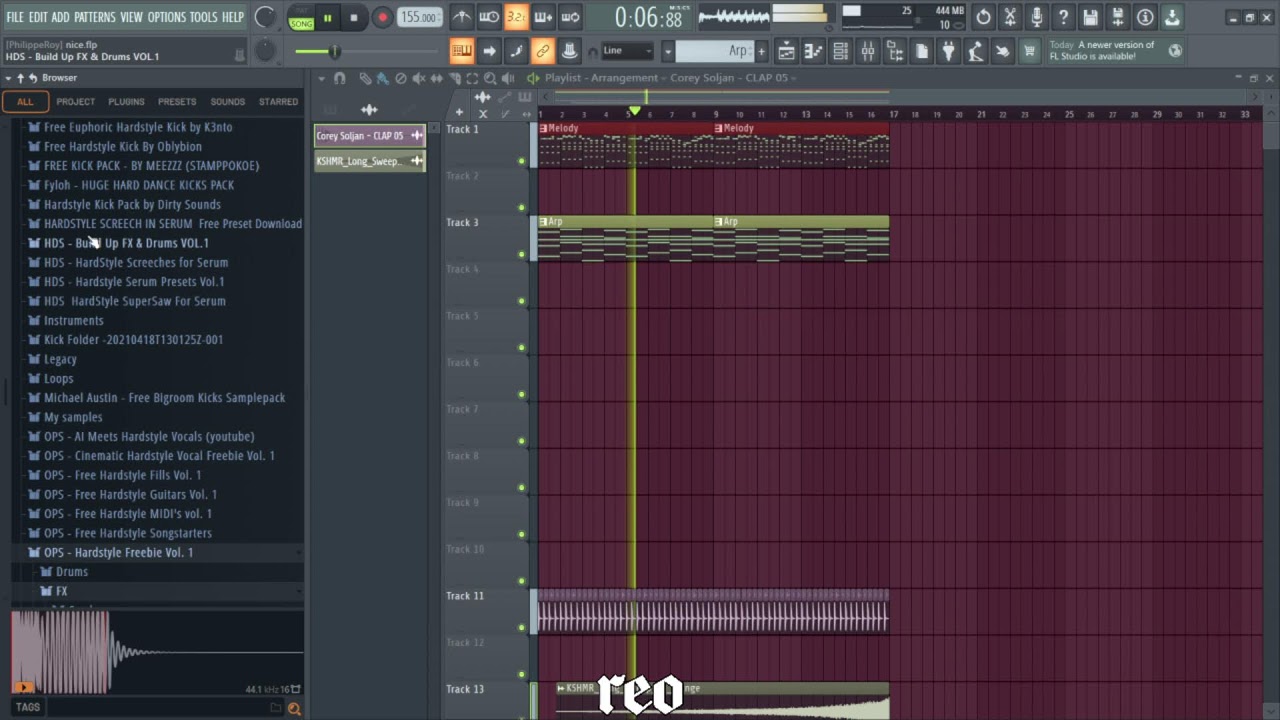Open the TOOLS menu
The image size is (1280, 720).
coord(203,17)
